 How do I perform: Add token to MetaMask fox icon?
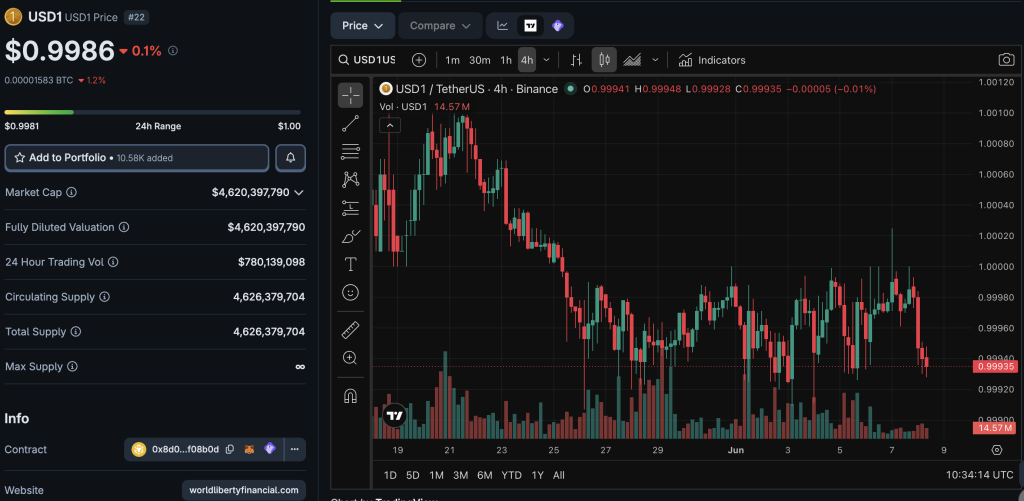point(249,449)
